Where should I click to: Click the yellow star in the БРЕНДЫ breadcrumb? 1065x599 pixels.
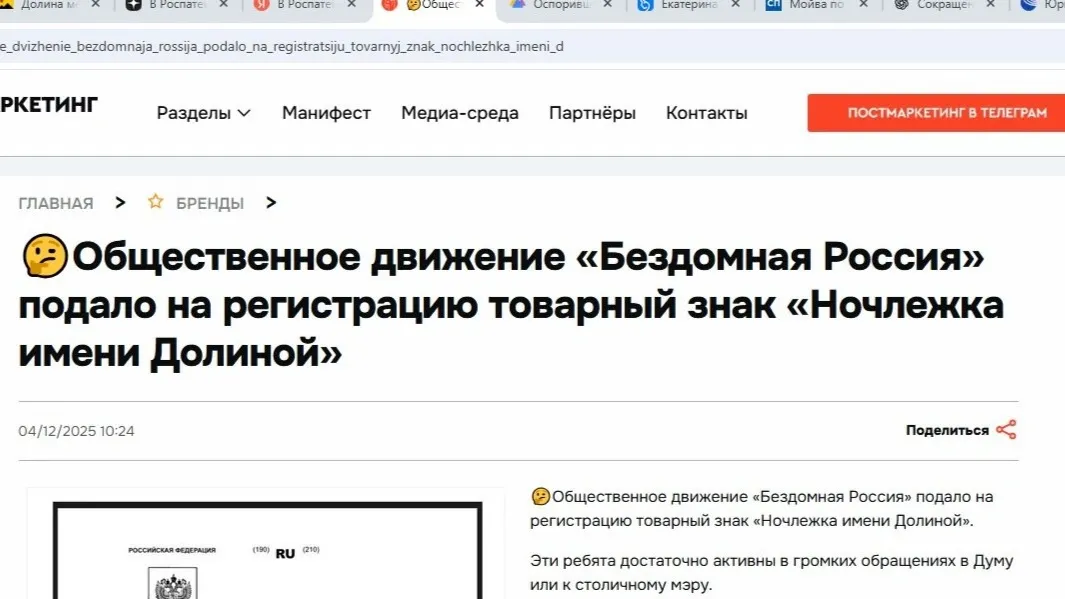156,201
